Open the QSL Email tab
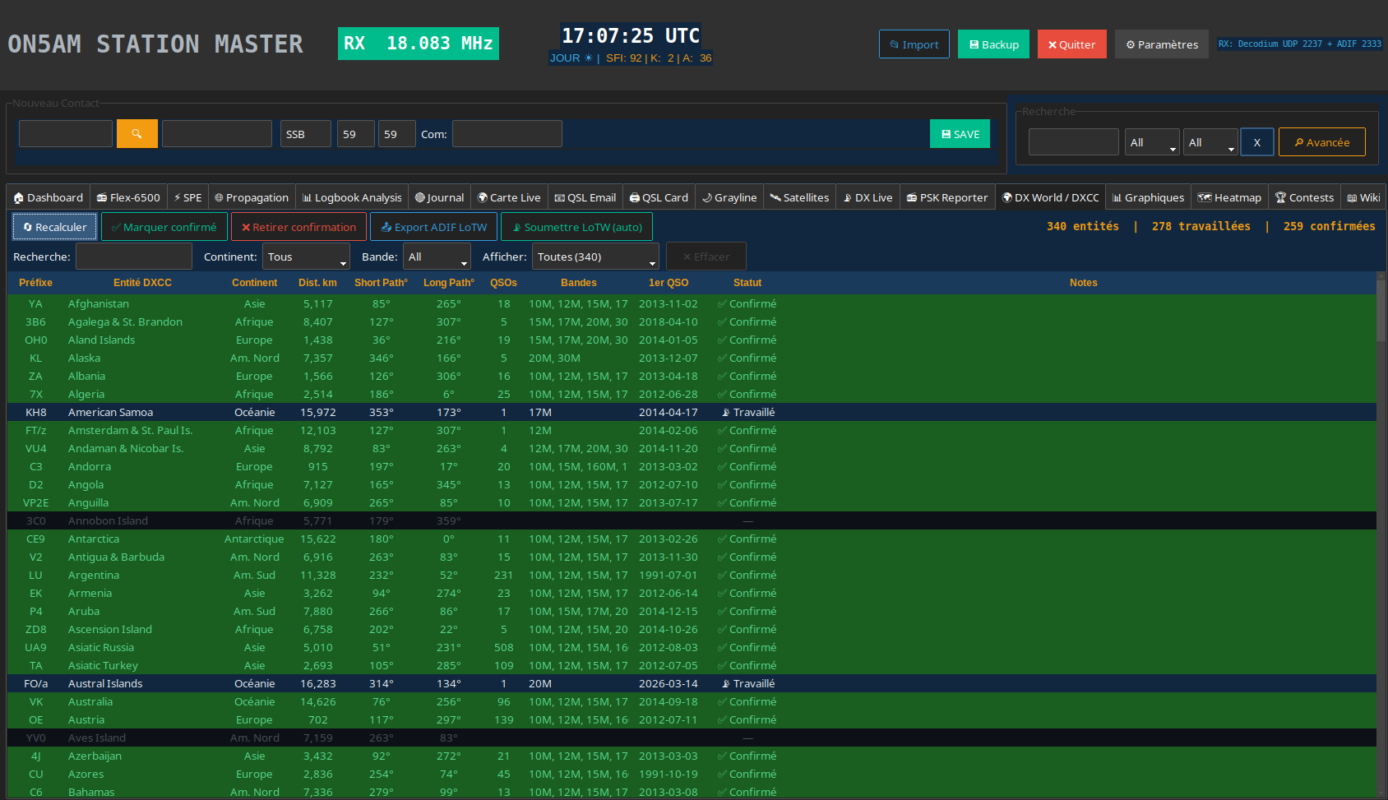Image resolution: width=1388 pixels, height=800 pixels. point(585,198)
